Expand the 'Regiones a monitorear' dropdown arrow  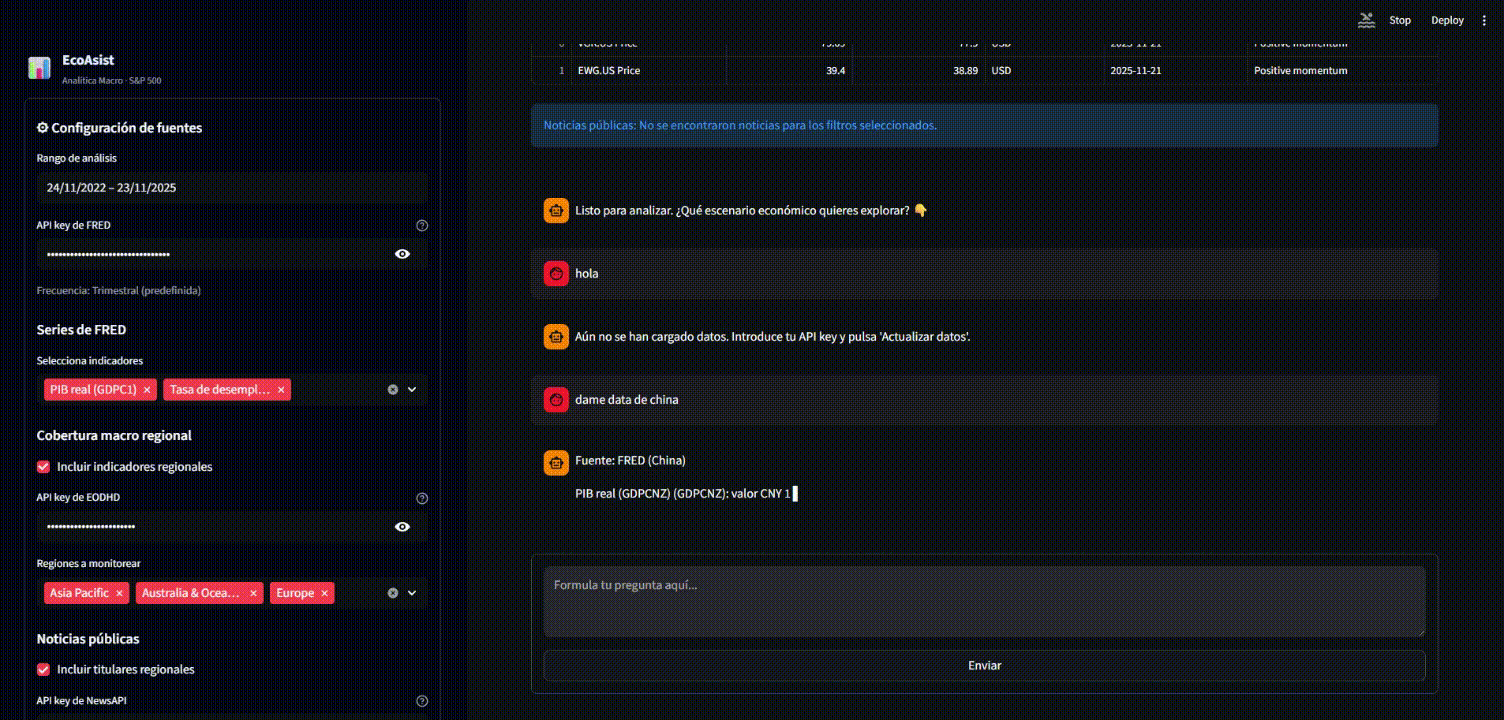coord(411,593)
